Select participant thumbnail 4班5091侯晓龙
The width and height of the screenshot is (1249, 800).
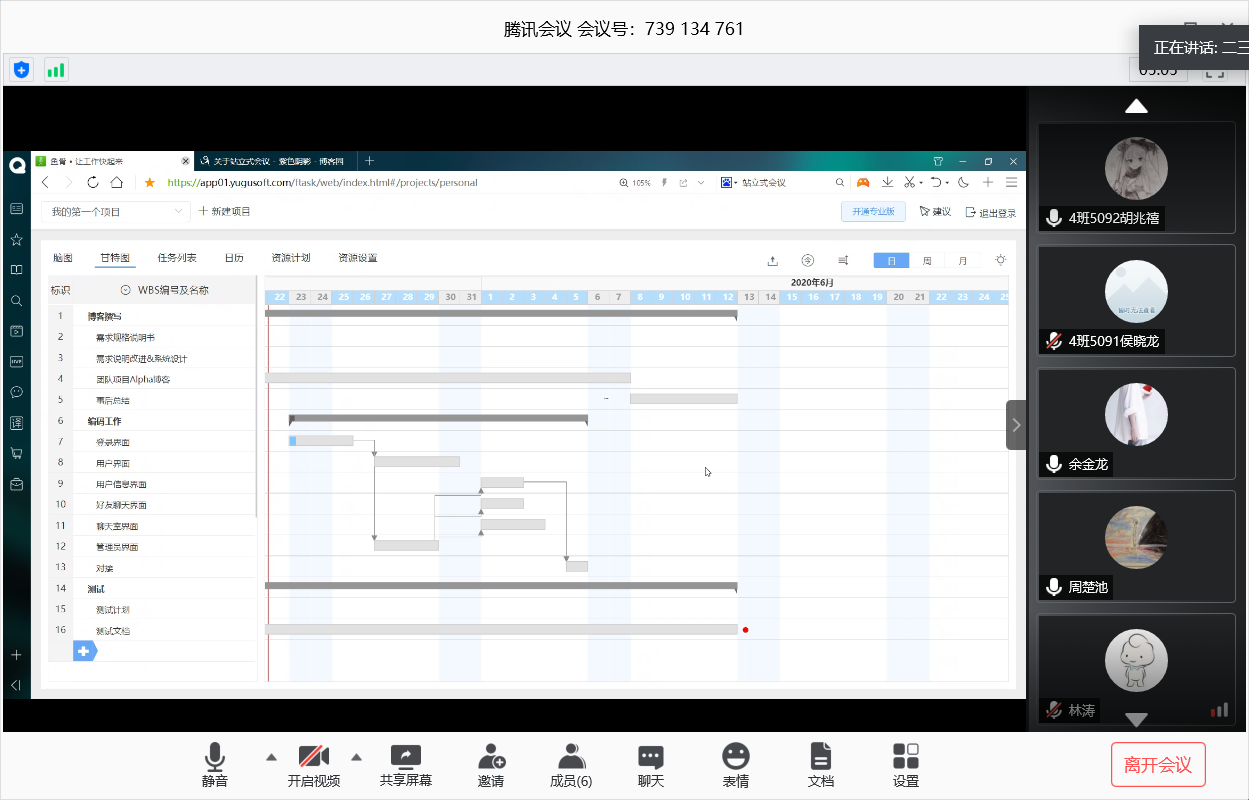coord(1136,300)
